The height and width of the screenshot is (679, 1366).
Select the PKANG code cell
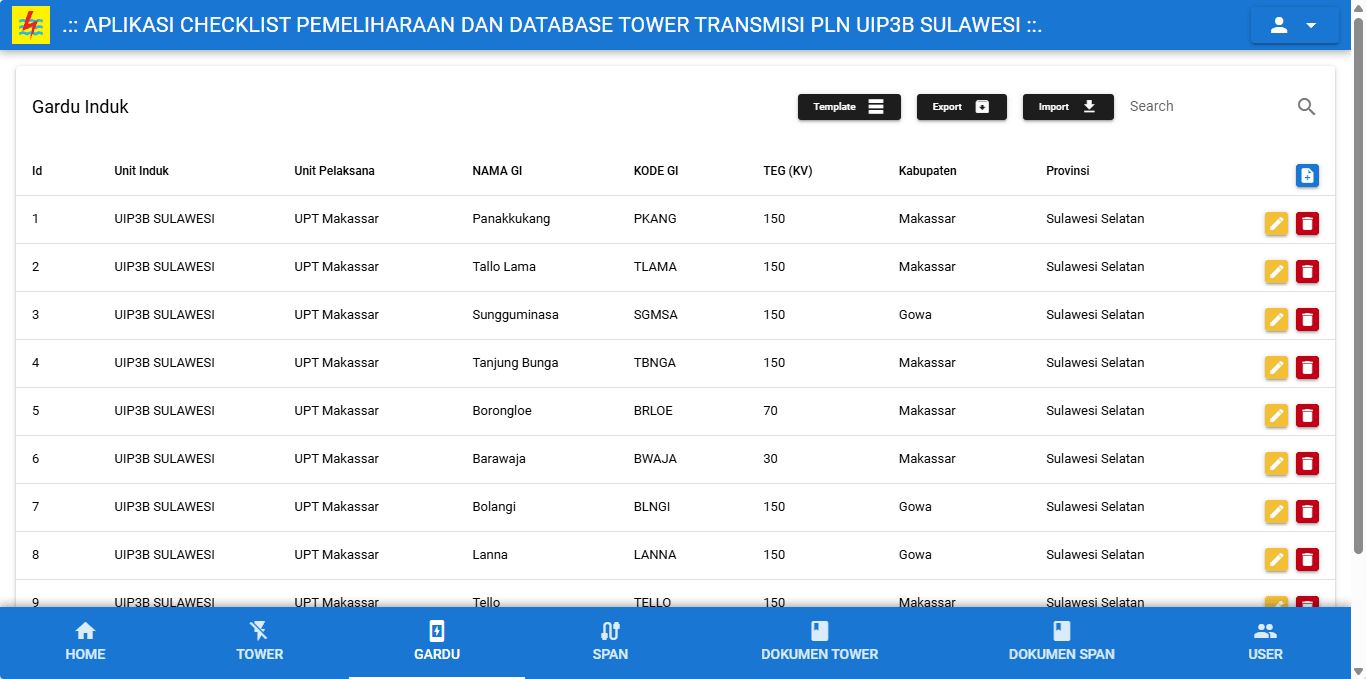655,219
